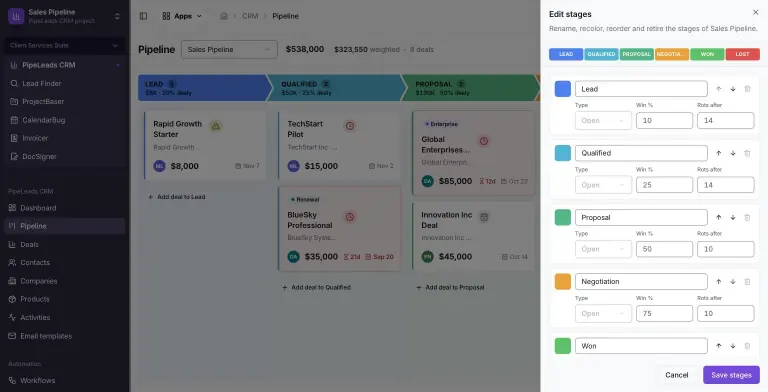Move the Lead stage up
768x392 pixels.
[719, 89]
